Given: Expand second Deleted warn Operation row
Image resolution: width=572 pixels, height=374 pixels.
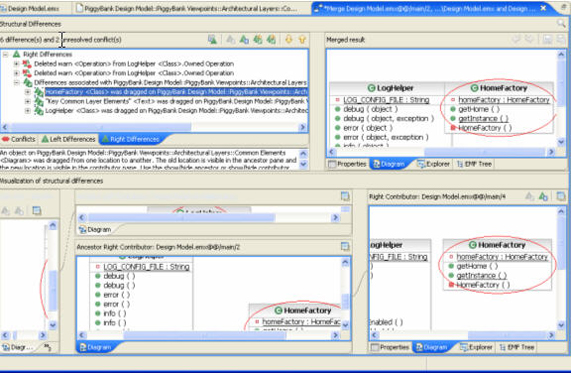Looking at the screenshot, I should coord(16,73).
